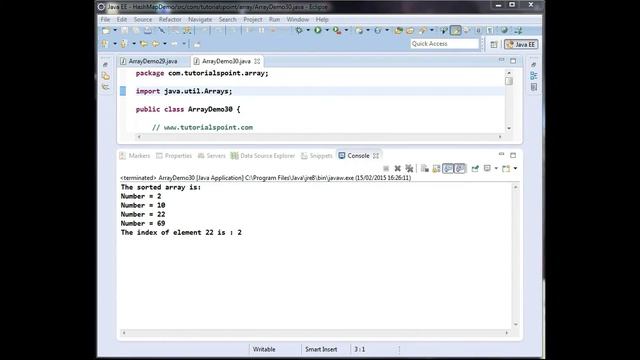Image resolution: width=640 pixels, height=360 pixels.
Task: Click the Restore icon atop left sidebar
Action: click(105, 65)
